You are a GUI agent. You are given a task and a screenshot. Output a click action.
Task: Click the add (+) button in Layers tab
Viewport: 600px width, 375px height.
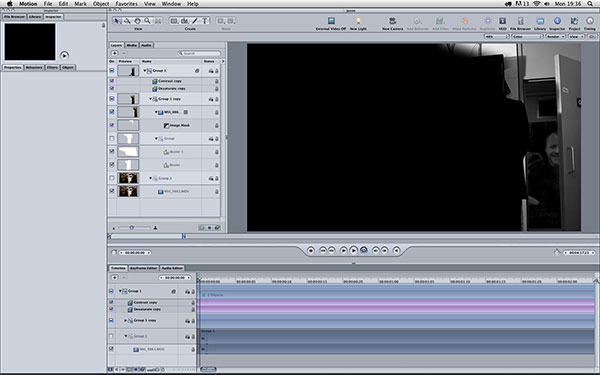pos(114,53)
